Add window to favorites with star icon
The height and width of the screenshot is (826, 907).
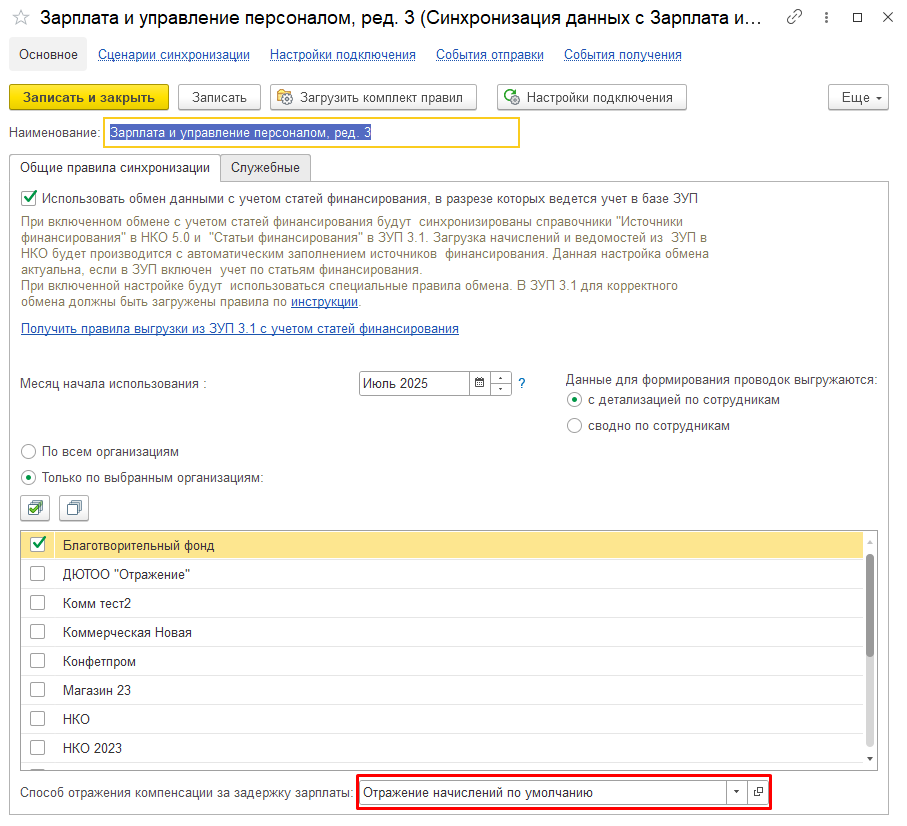[21, 18]
